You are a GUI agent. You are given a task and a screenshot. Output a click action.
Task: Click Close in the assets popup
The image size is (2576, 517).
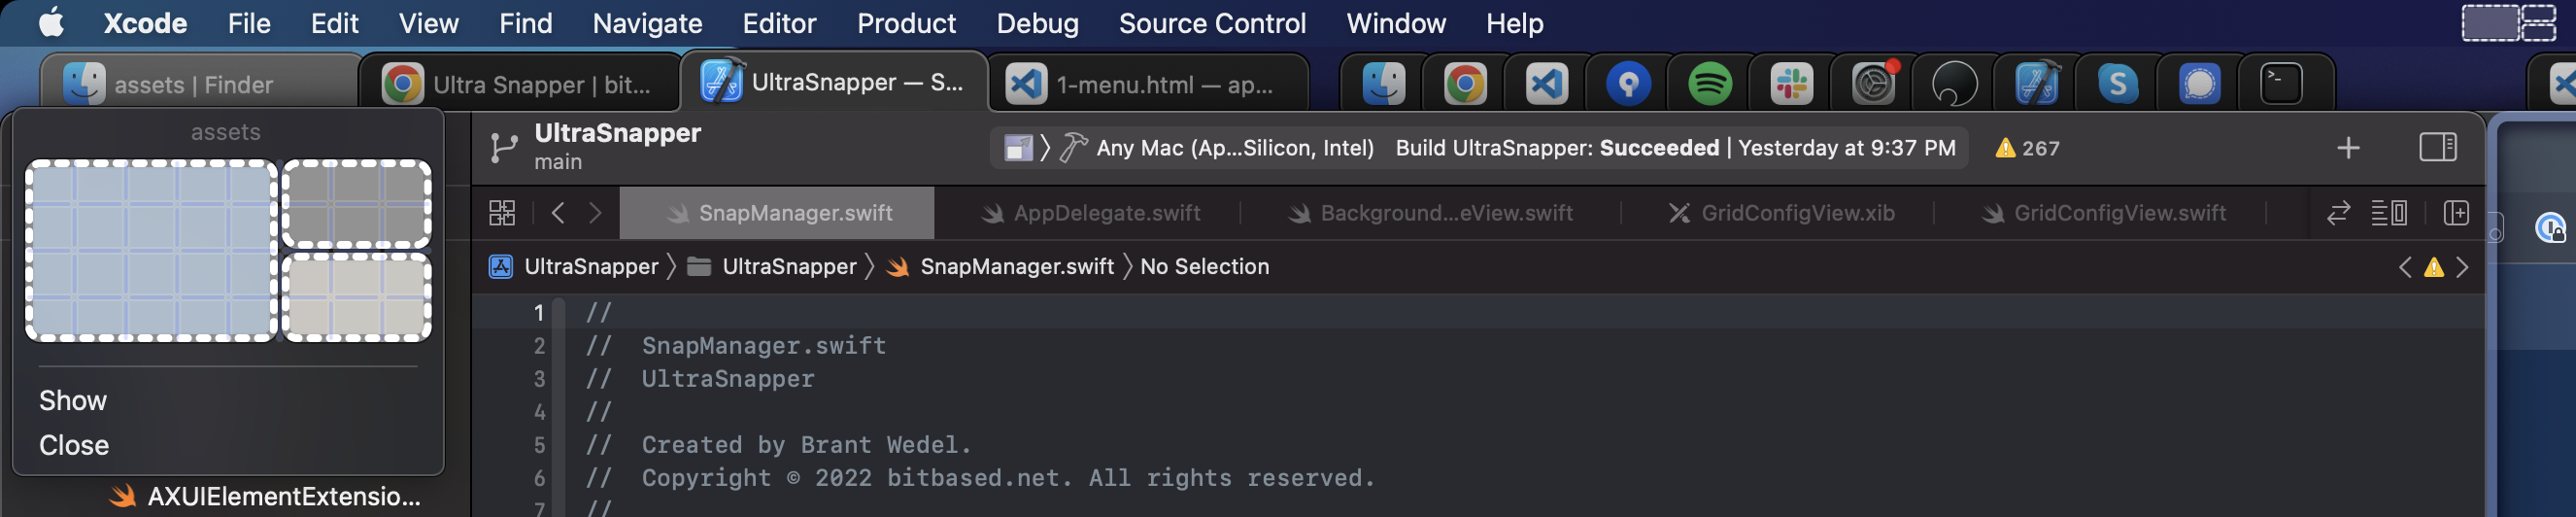tap(74, 445)
